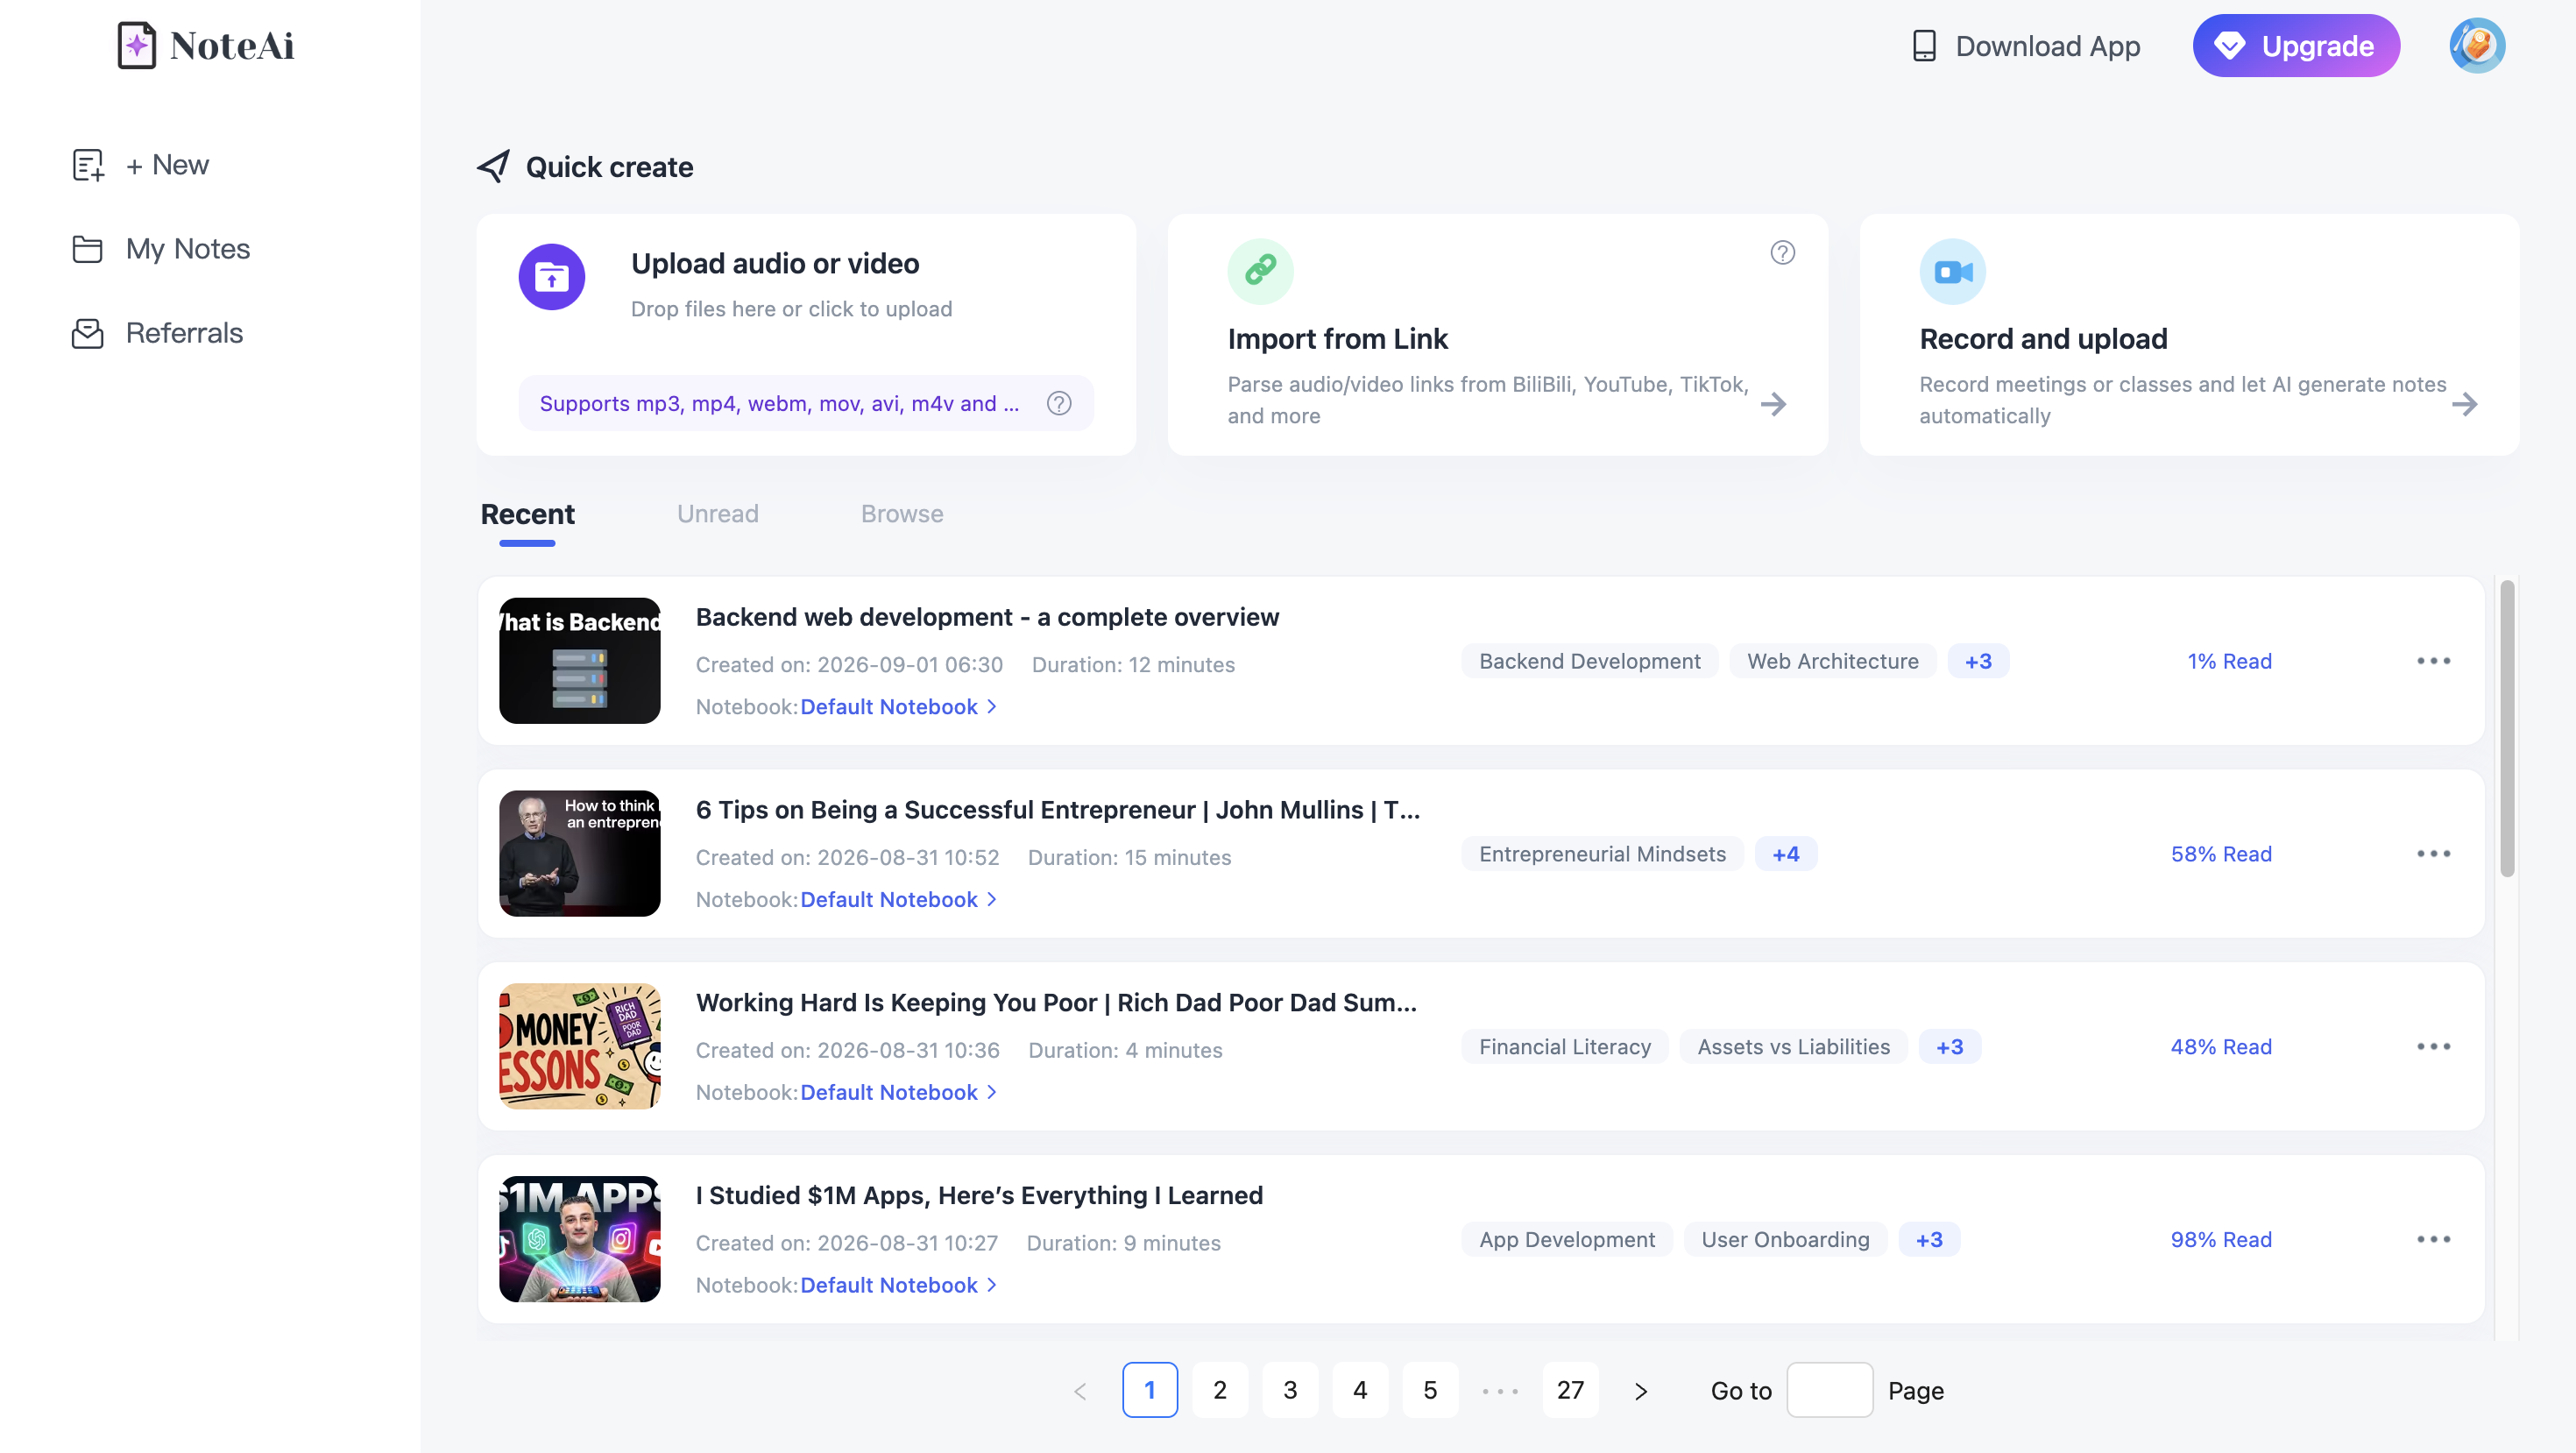Image resolution: width=2576 pixels, height=1453 pixels.
Task: Open more options for $1M Apps note
Action: pyautogui.click(x=2433, y=1240)
